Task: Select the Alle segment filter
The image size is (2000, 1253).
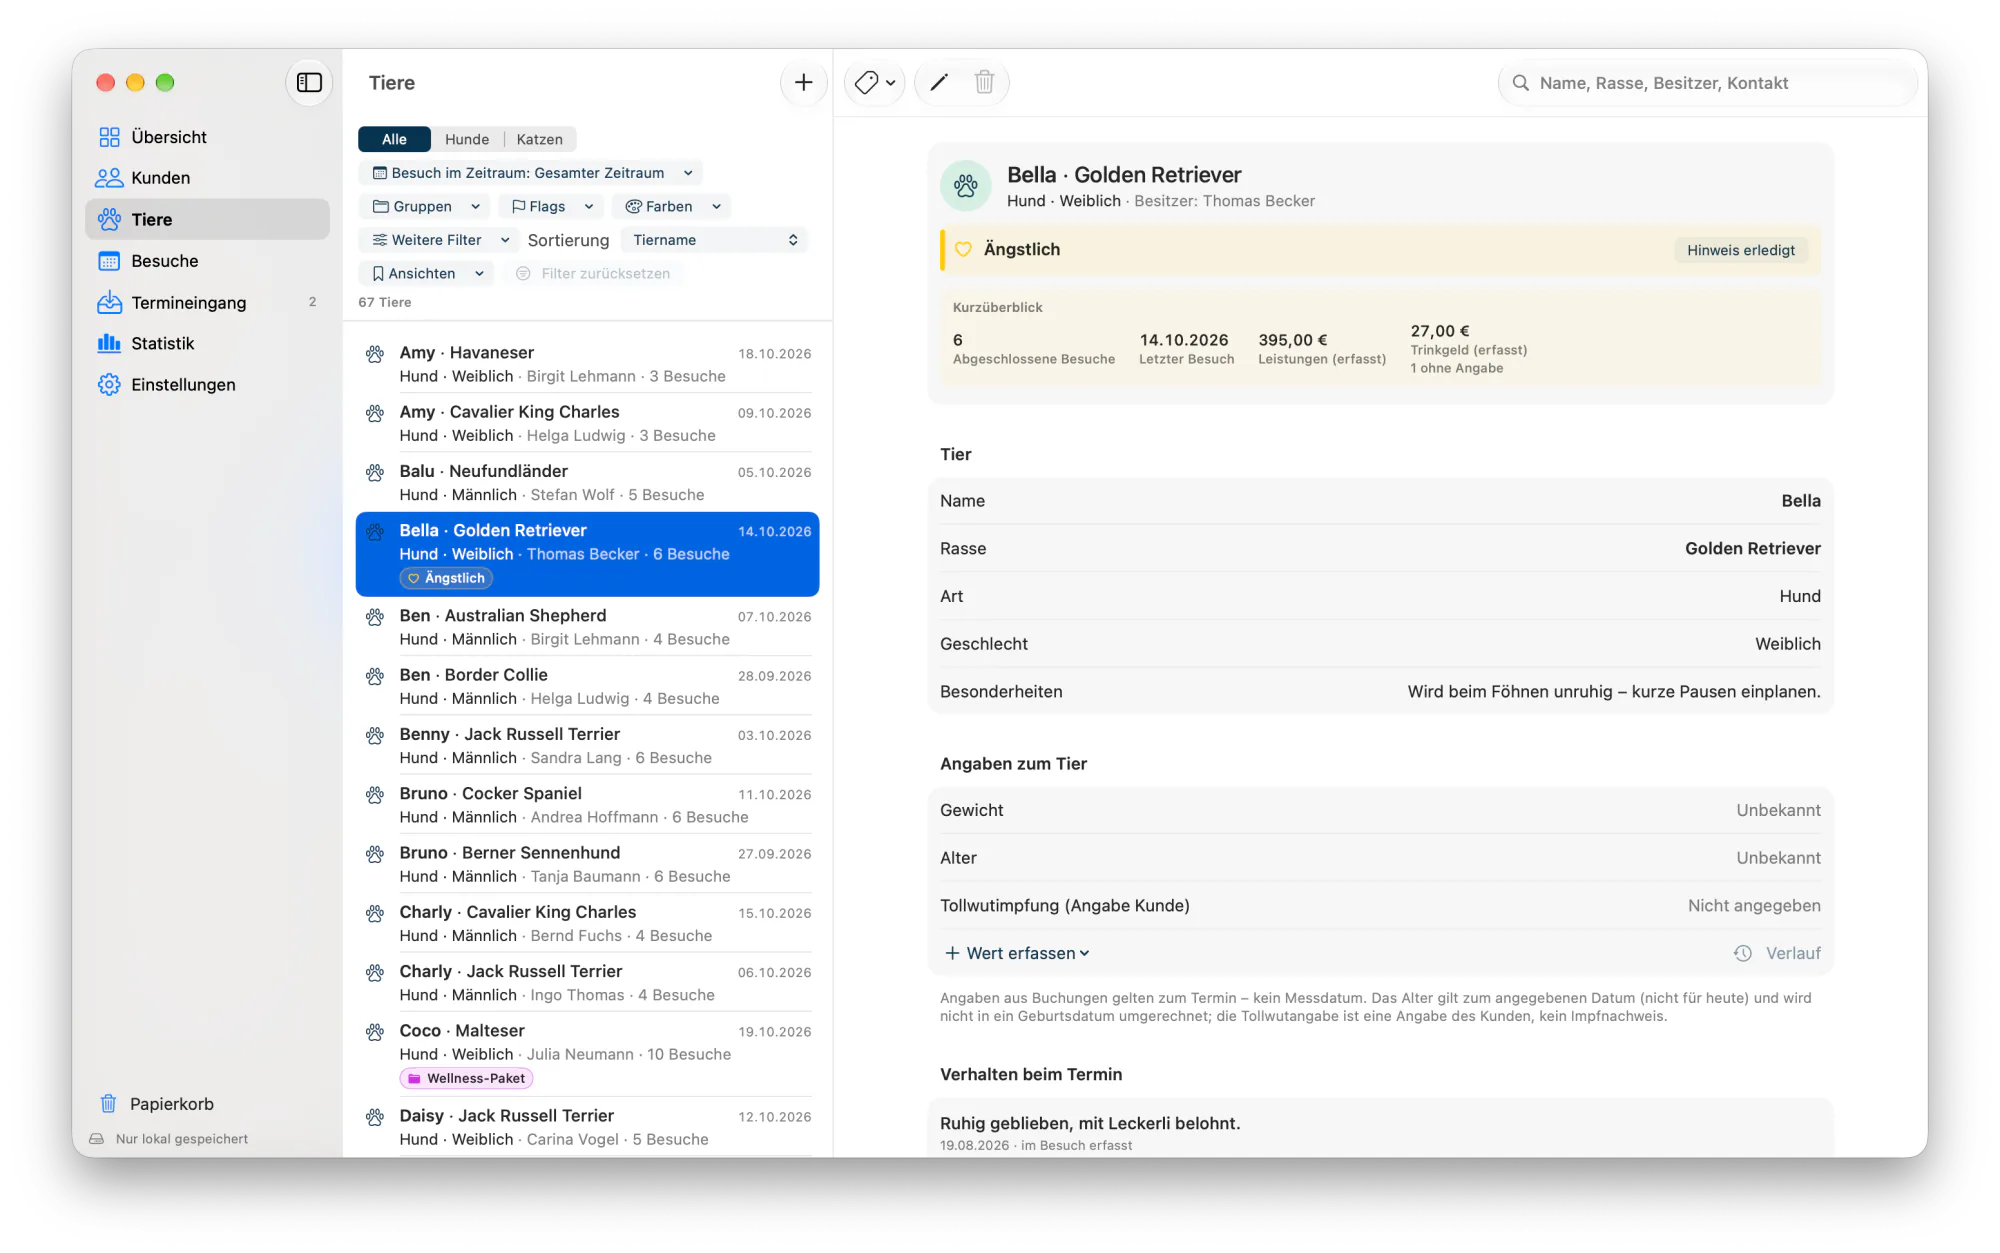Action: click(x=394, y=139)
